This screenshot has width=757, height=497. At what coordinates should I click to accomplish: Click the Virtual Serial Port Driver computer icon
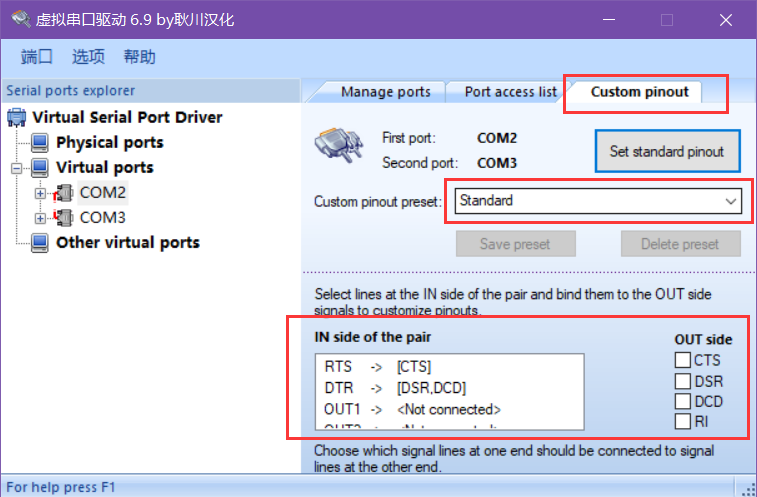[16, 117]
